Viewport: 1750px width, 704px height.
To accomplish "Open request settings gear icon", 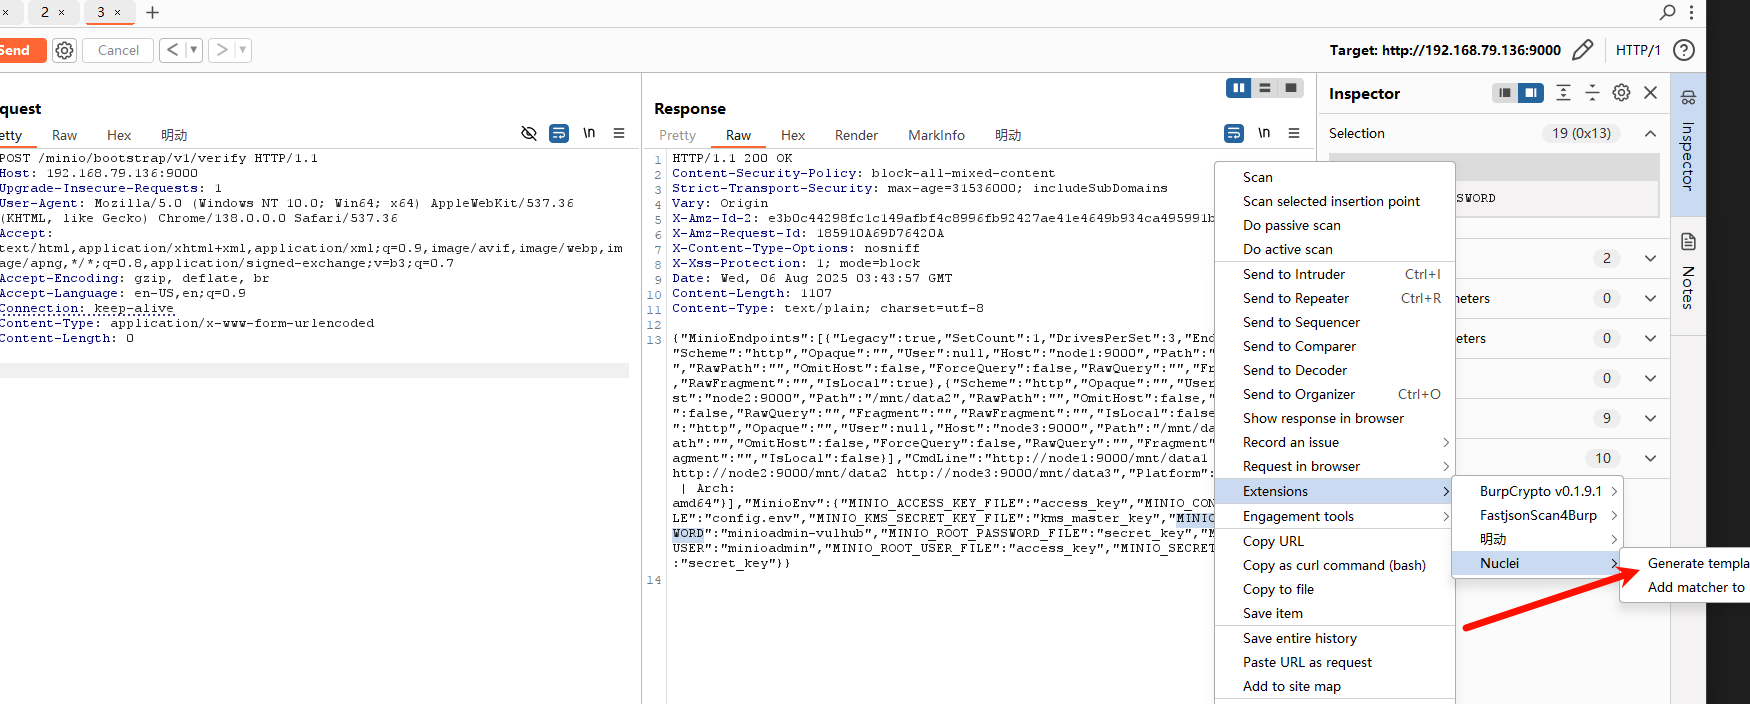I will [x=64, y=50].
